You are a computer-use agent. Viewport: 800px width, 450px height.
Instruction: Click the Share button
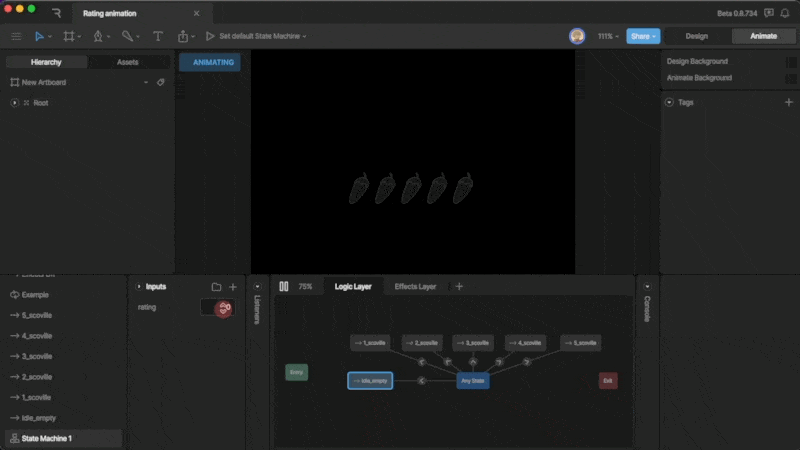pyautogui.click(x=643, y=36)
